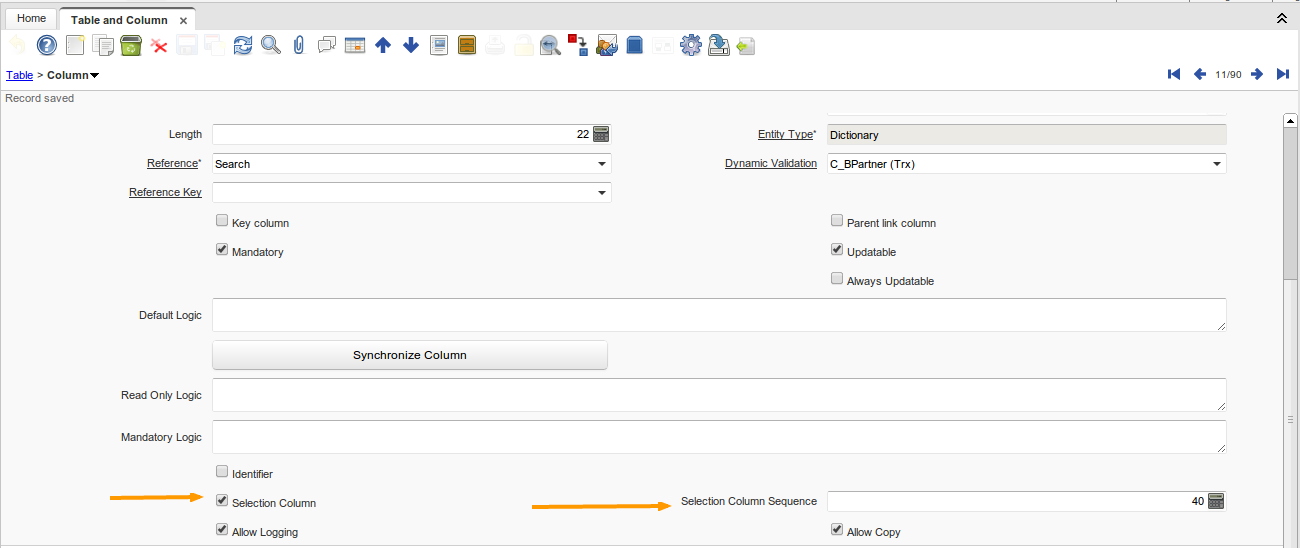Open the Lookup Record magnifier icon
The height and width of the screenshot is (548, 1300).
[x=271, y=45]
